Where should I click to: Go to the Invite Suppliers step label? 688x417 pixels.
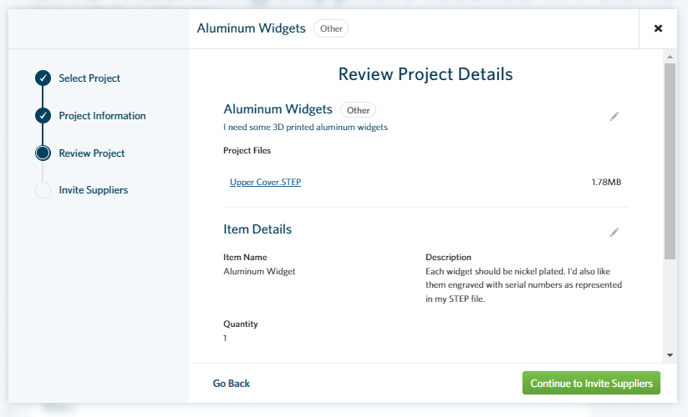tap(93, 190)
